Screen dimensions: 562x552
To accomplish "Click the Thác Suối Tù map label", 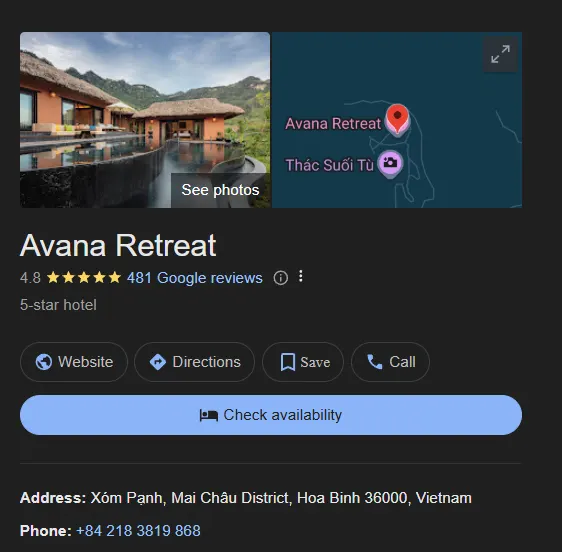I will point(329,165).
